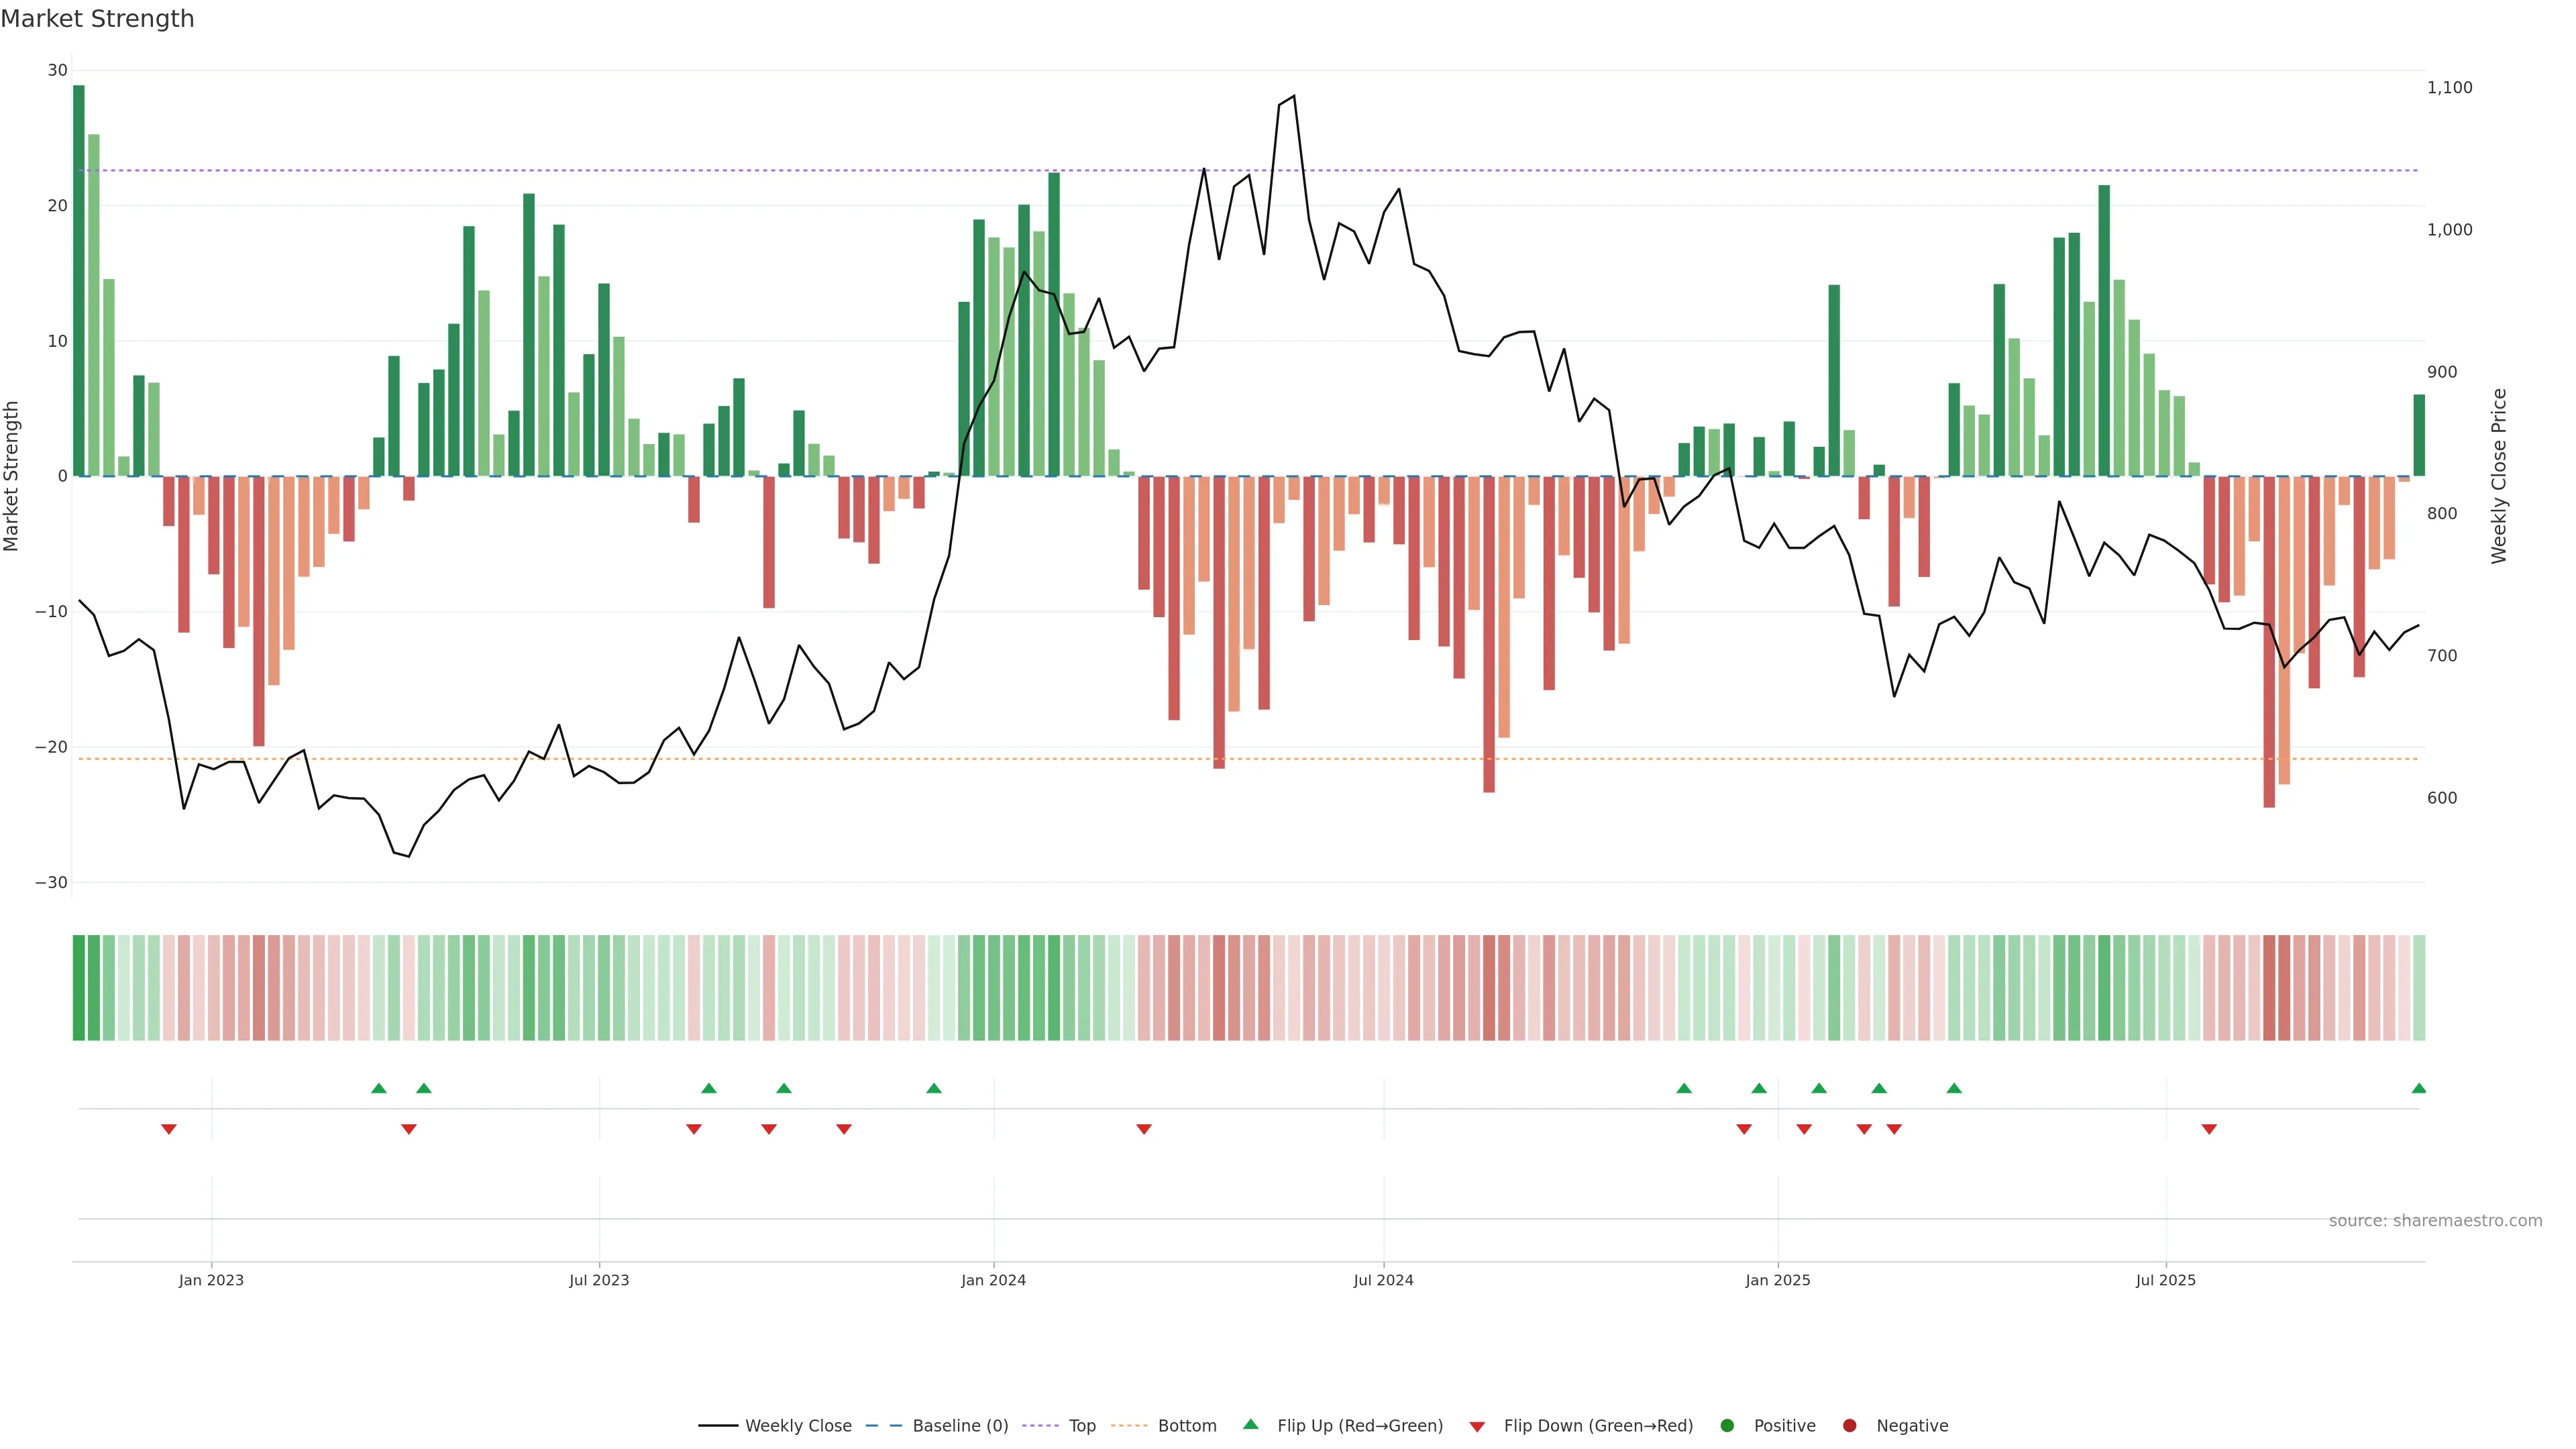Click the rightmost green flip-up triangle marker
Image resolution: width=2576 pixels, height=1449 pixels.
2418,1088
